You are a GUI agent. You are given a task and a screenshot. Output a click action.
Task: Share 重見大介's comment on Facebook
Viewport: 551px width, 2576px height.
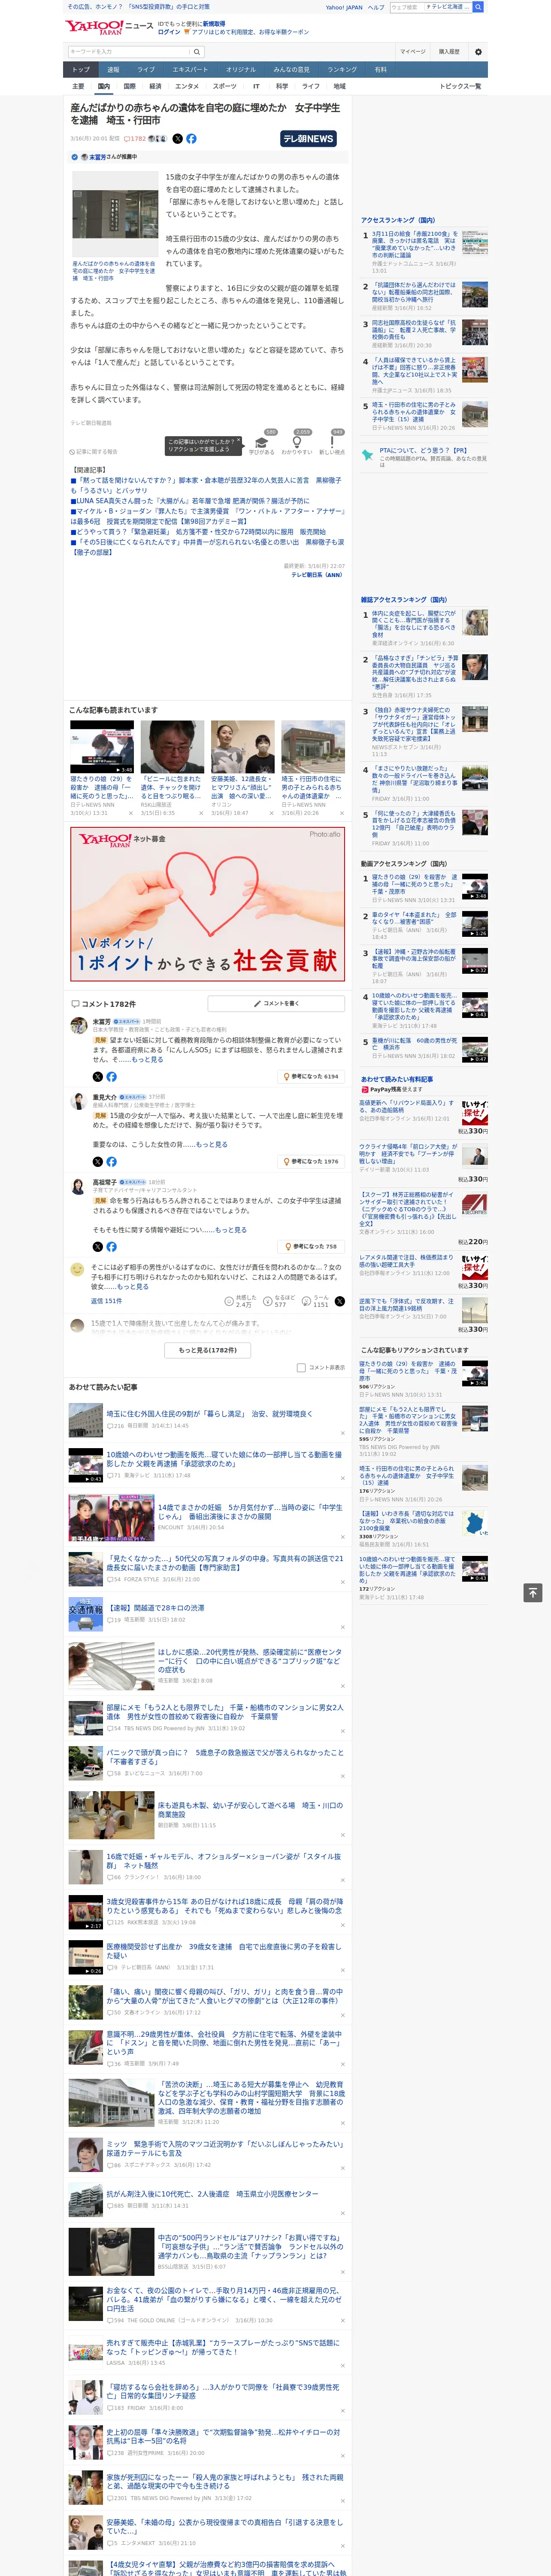111,1162
